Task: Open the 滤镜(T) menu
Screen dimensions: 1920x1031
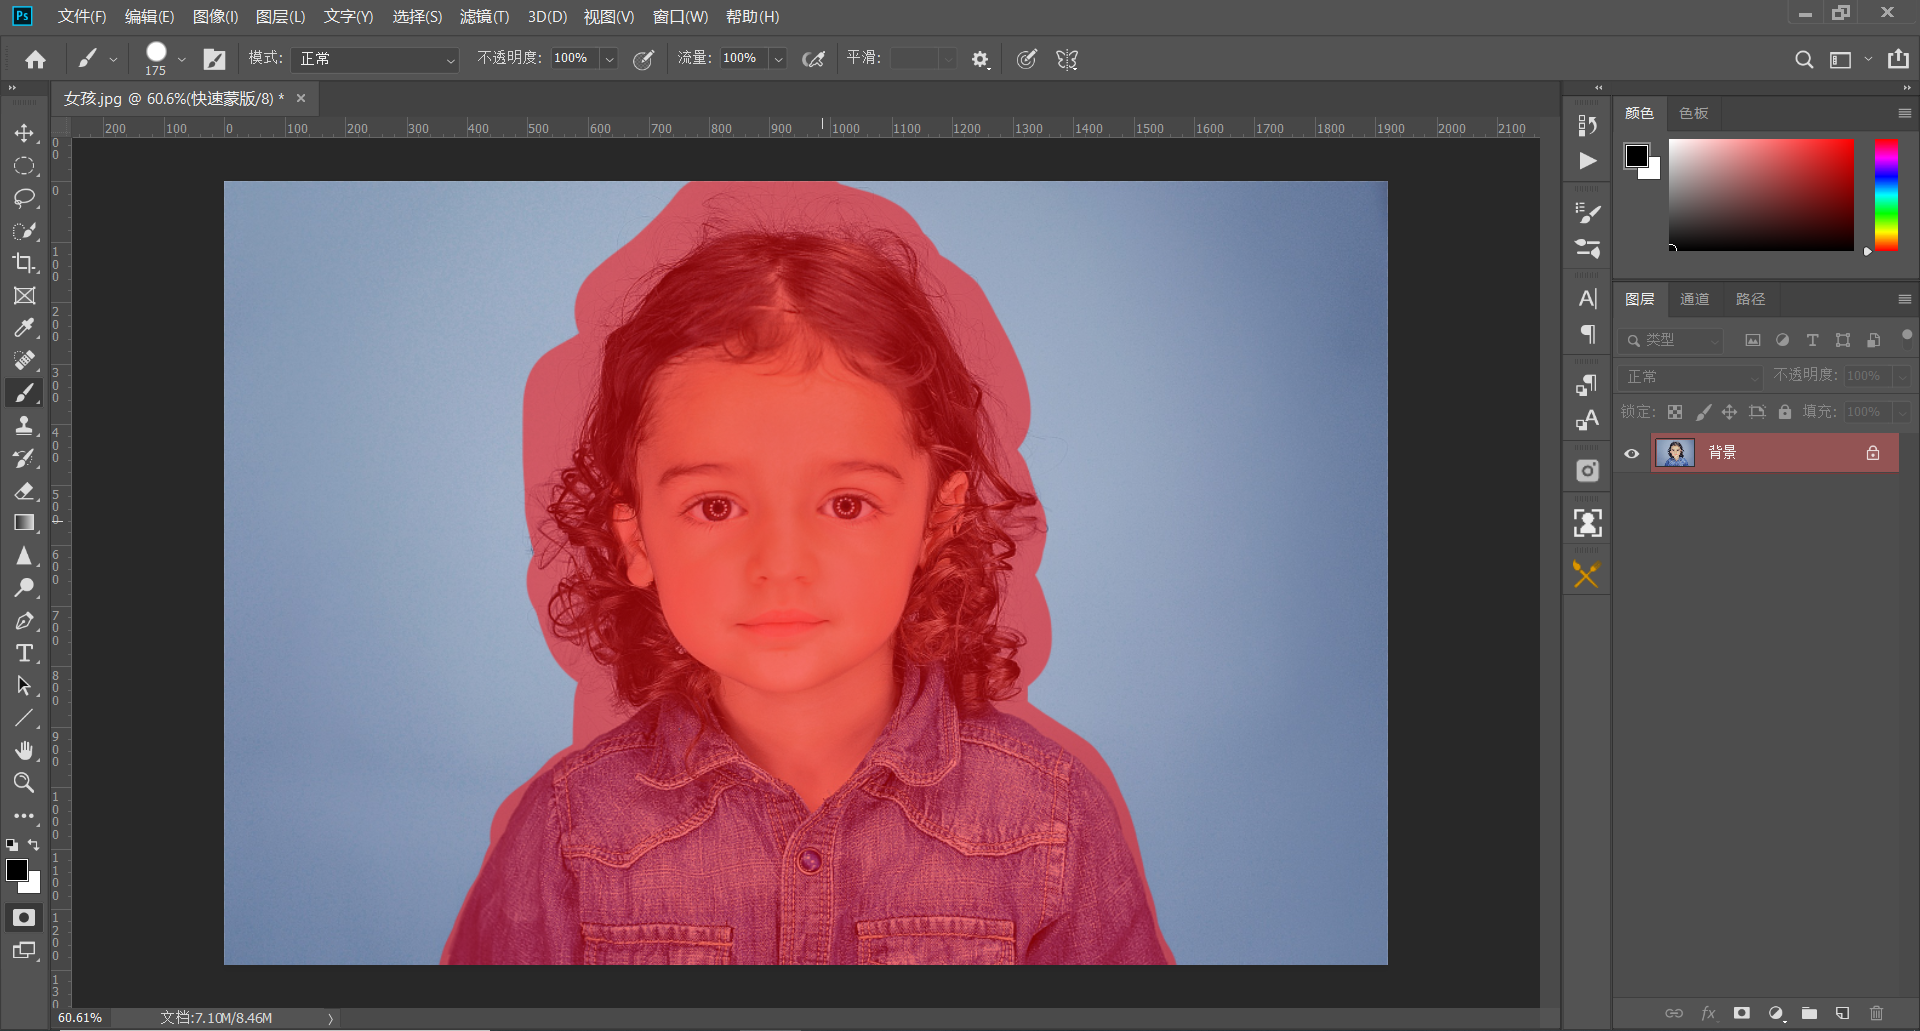Action: [484, 17]
